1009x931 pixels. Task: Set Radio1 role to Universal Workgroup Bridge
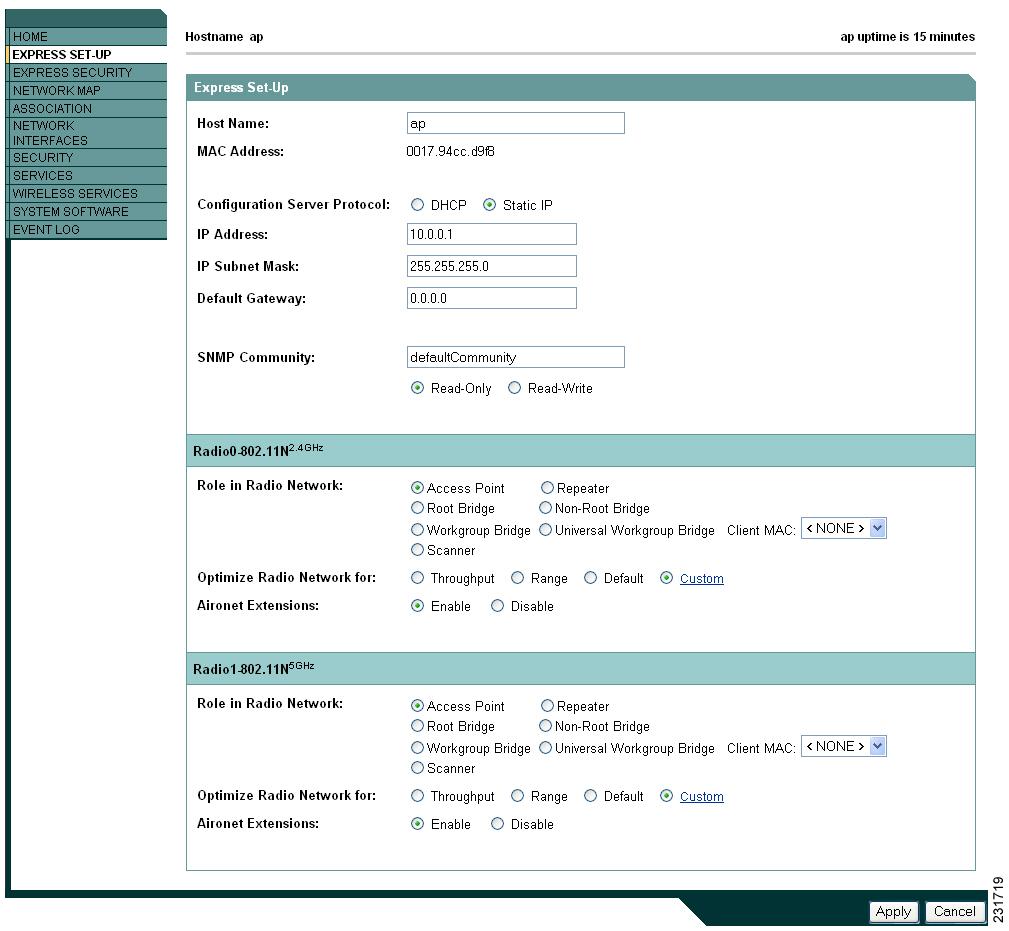click(x=546, y=748)
